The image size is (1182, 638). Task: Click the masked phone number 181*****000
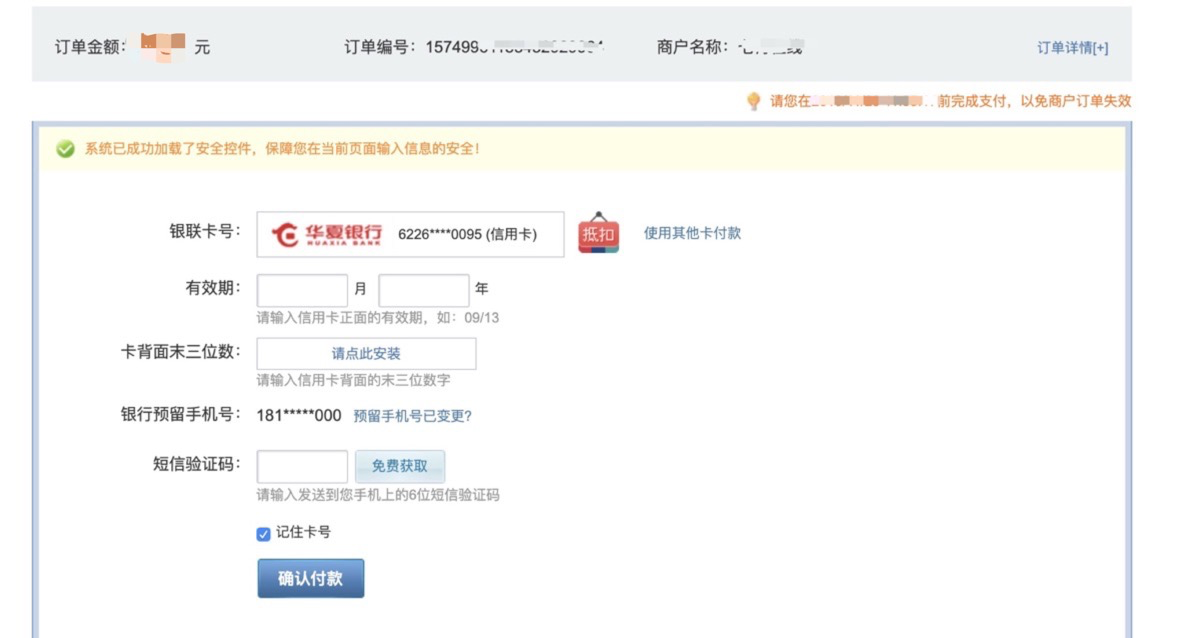pyautogui.click(x=299, y=416)
